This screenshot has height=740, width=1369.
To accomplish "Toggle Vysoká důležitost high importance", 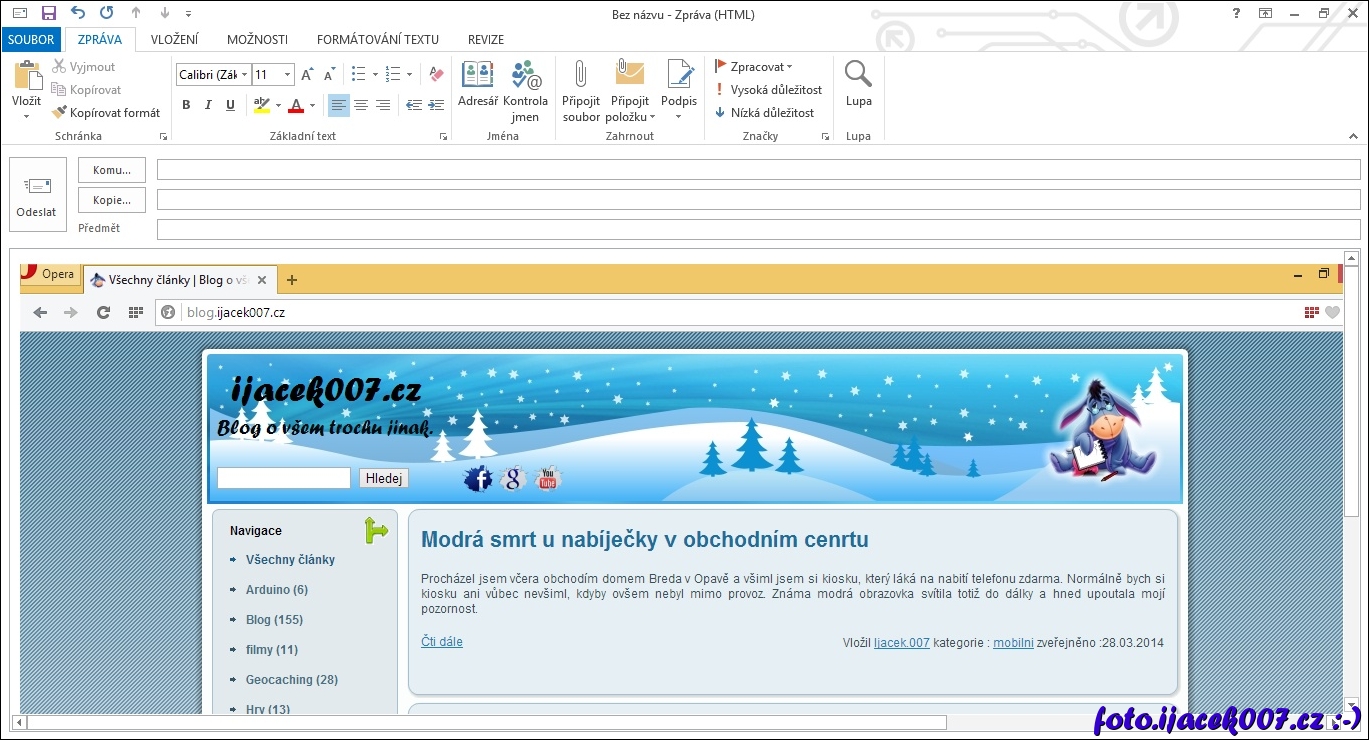I will click(x=768, y=90).
